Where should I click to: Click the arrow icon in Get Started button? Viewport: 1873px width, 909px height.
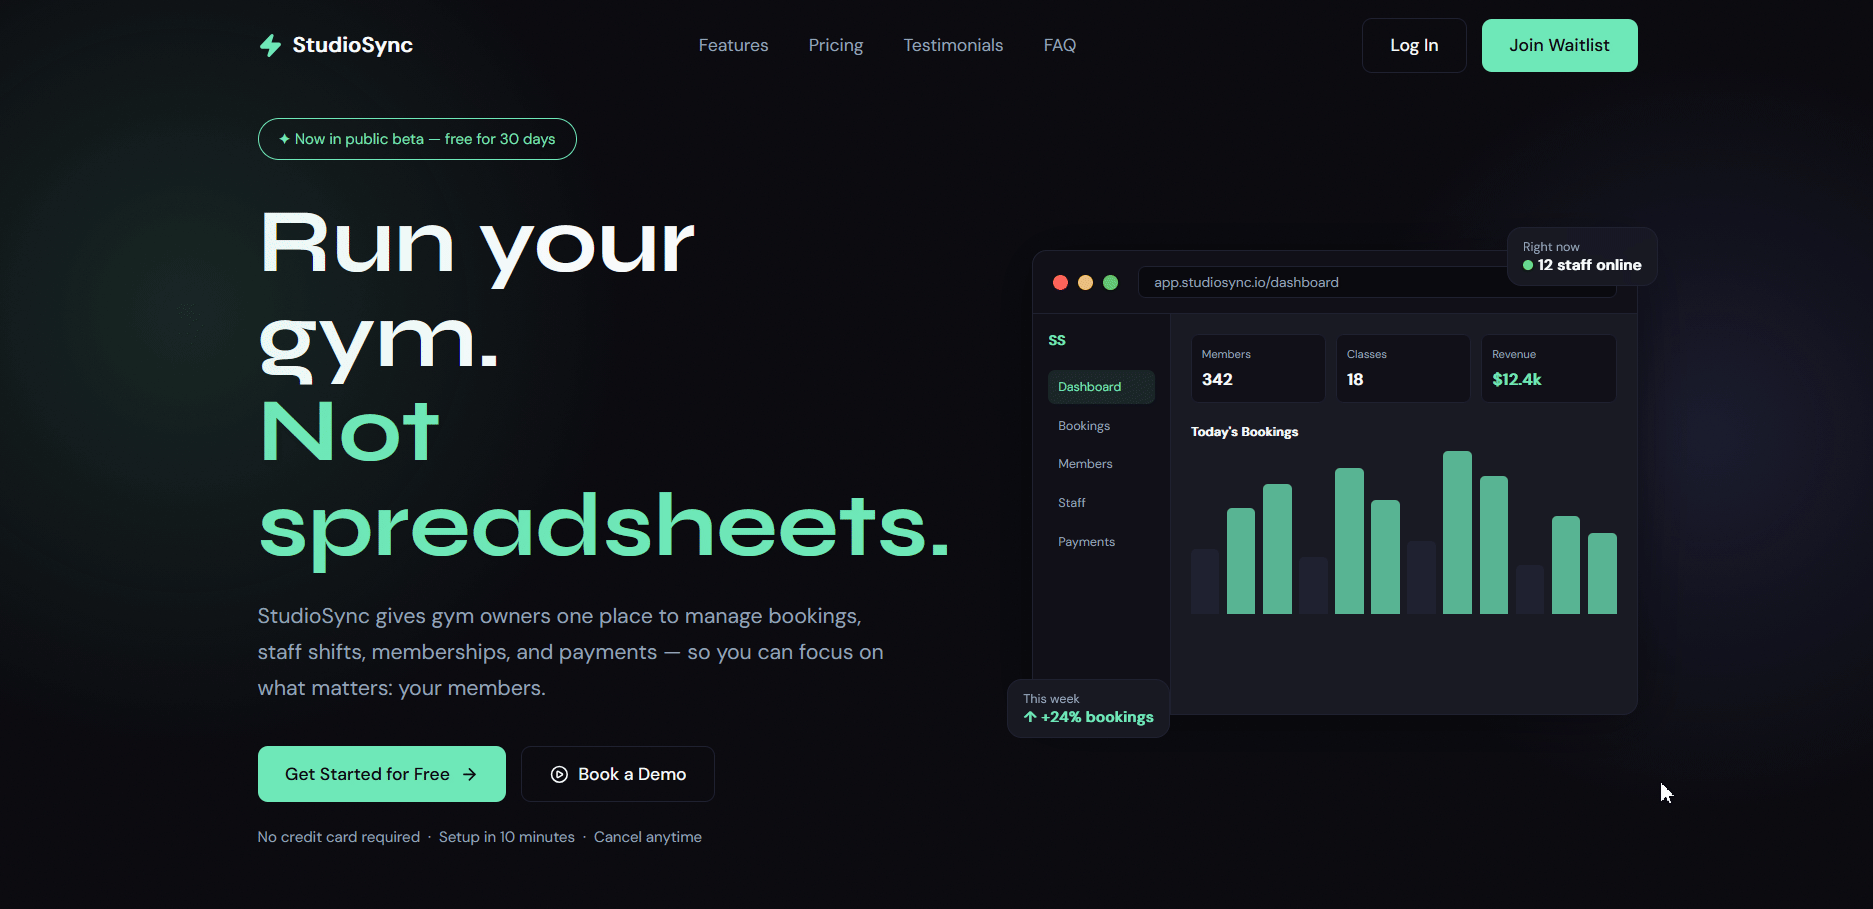click(x=469, y=774)
